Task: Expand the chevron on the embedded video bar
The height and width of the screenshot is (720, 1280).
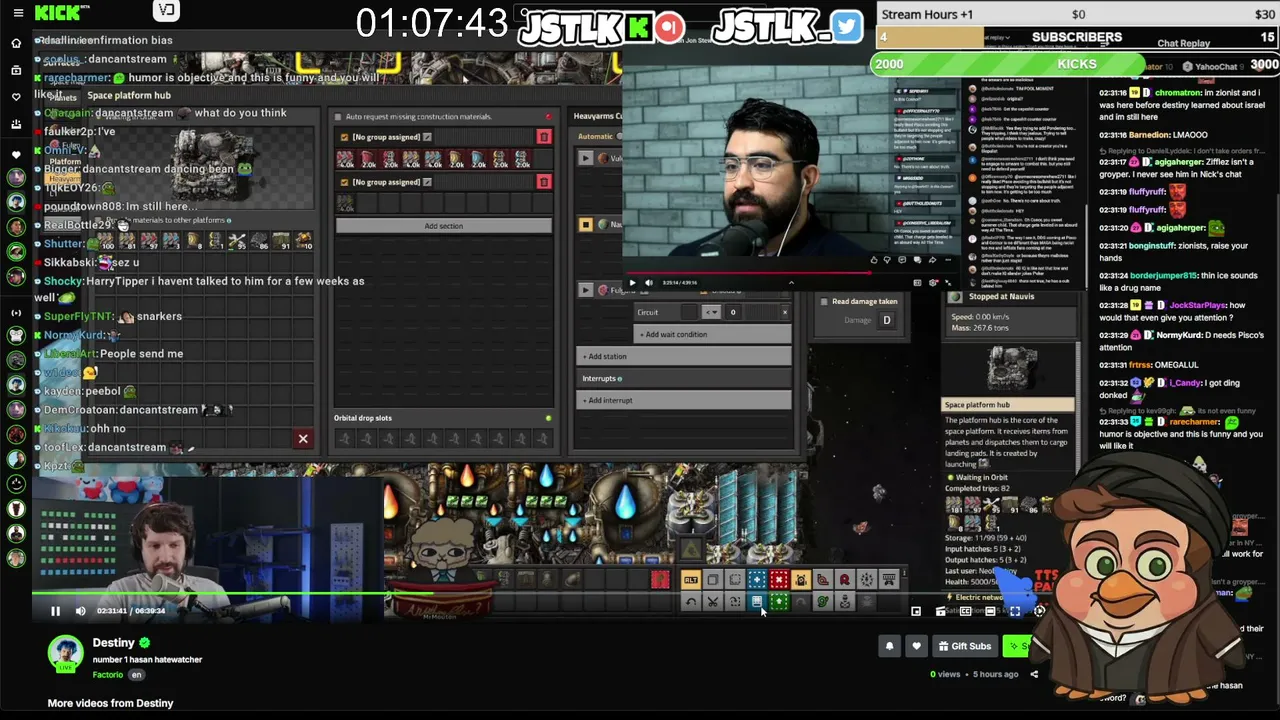Action: click(x=791, y=283)
